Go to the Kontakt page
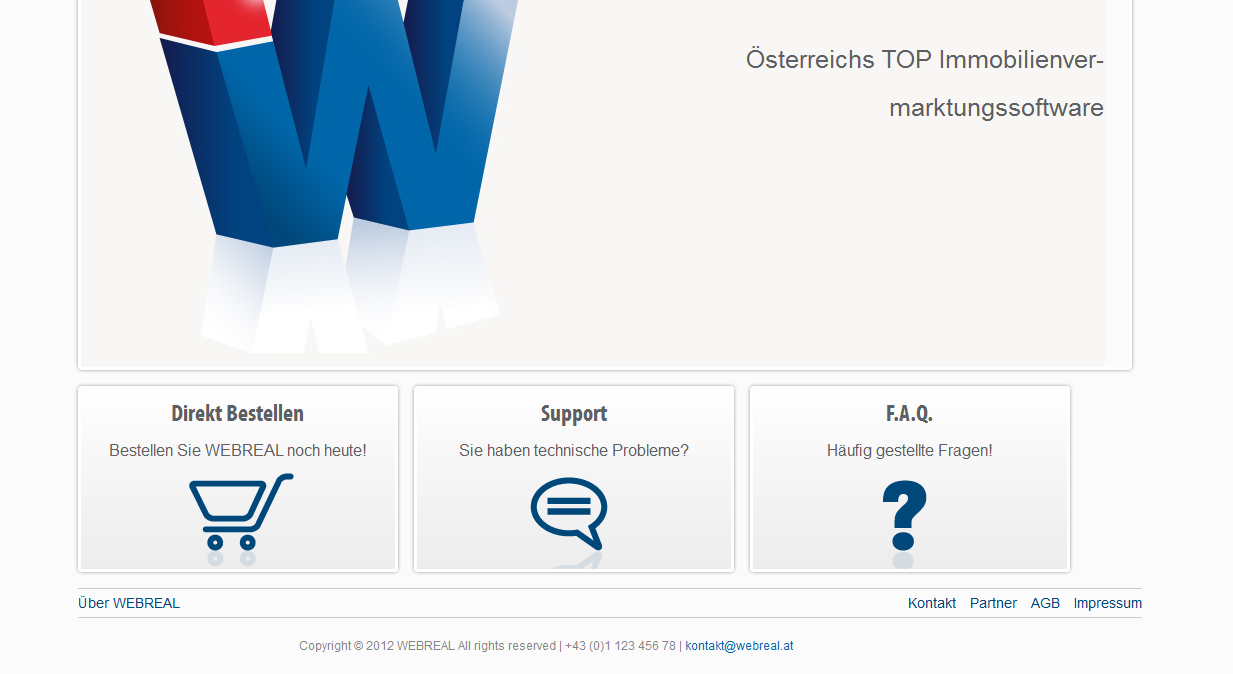1233x674 pixels. 932,603
